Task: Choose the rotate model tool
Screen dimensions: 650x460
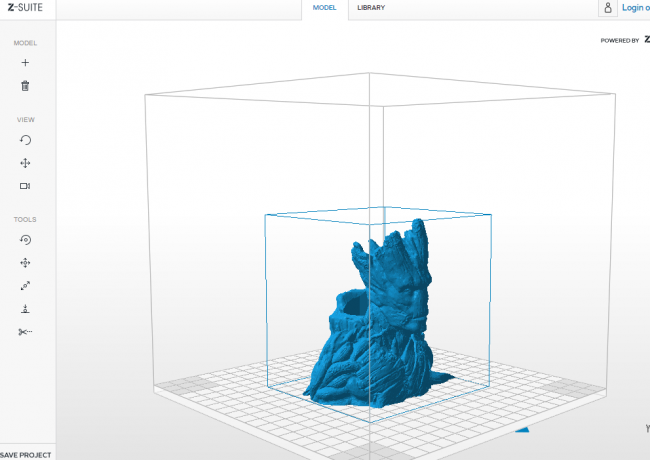Action: [x=25, y=240]
